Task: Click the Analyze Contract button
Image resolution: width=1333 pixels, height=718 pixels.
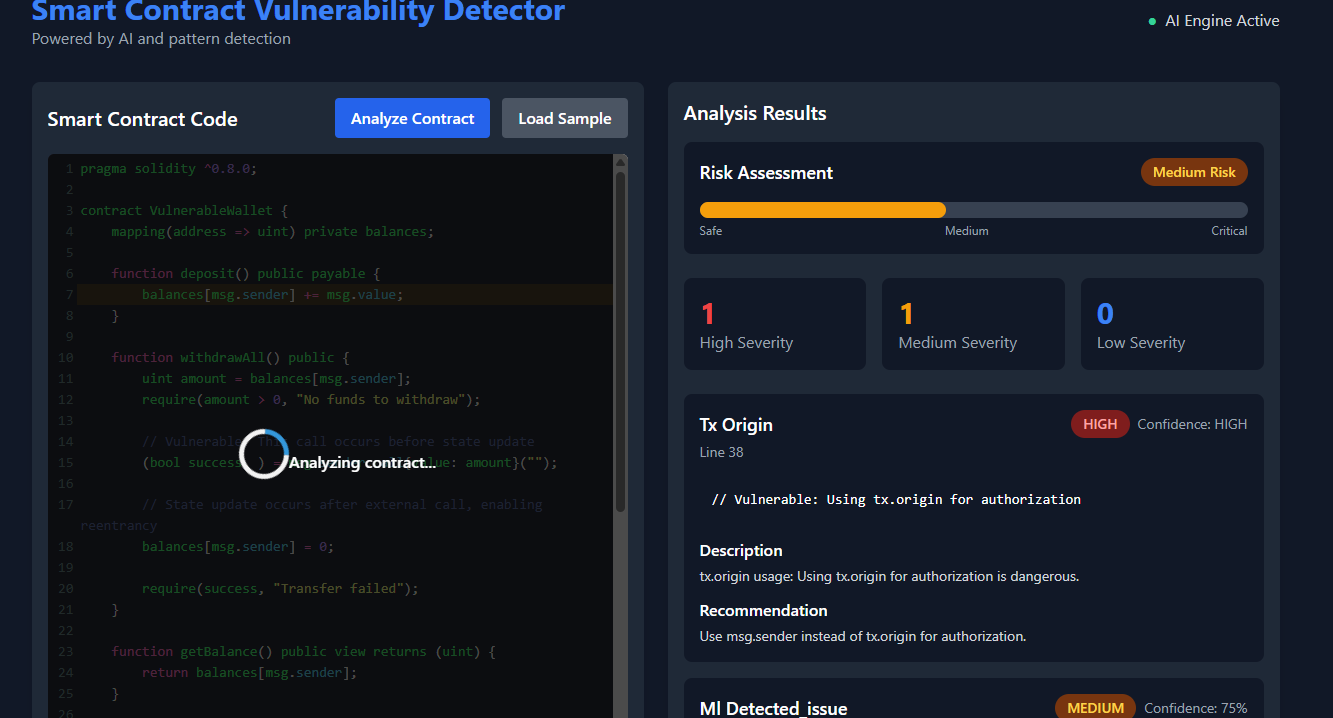Action: 412,118
